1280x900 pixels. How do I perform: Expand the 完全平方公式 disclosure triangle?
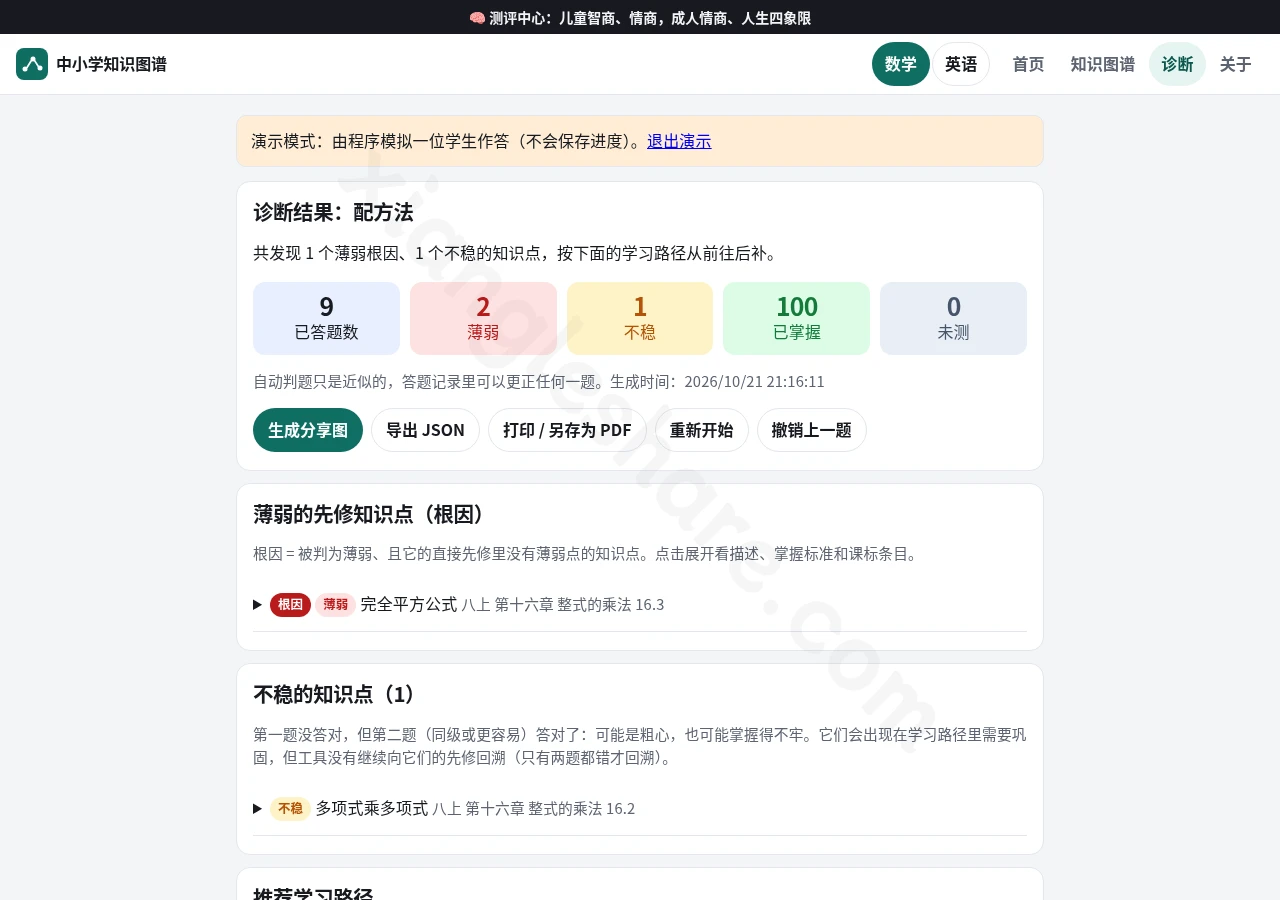[258, 605]
